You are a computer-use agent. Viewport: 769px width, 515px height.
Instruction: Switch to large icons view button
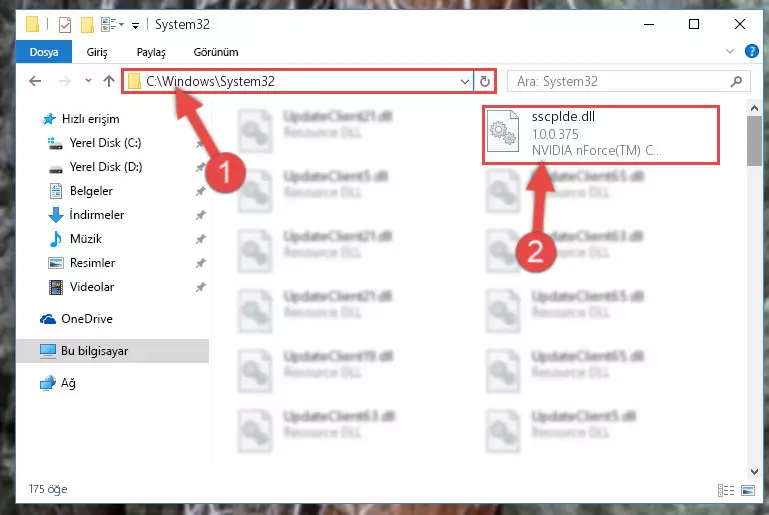(x=748, y=490)
